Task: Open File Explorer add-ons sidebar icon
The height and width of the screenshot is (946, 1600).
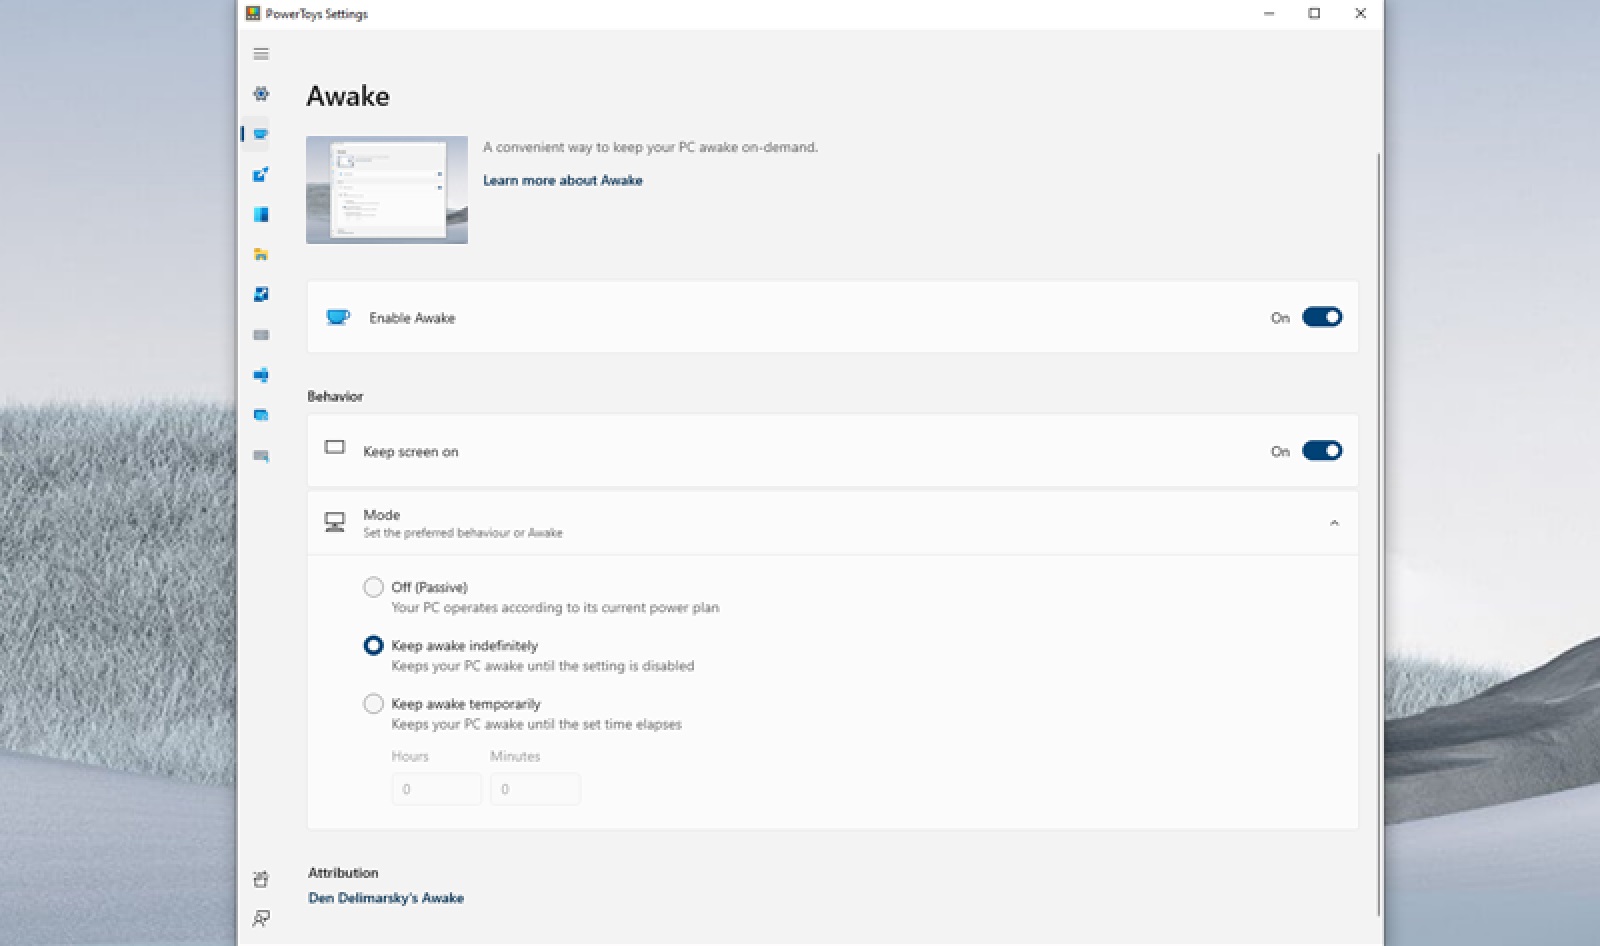Action: [261, 254]
